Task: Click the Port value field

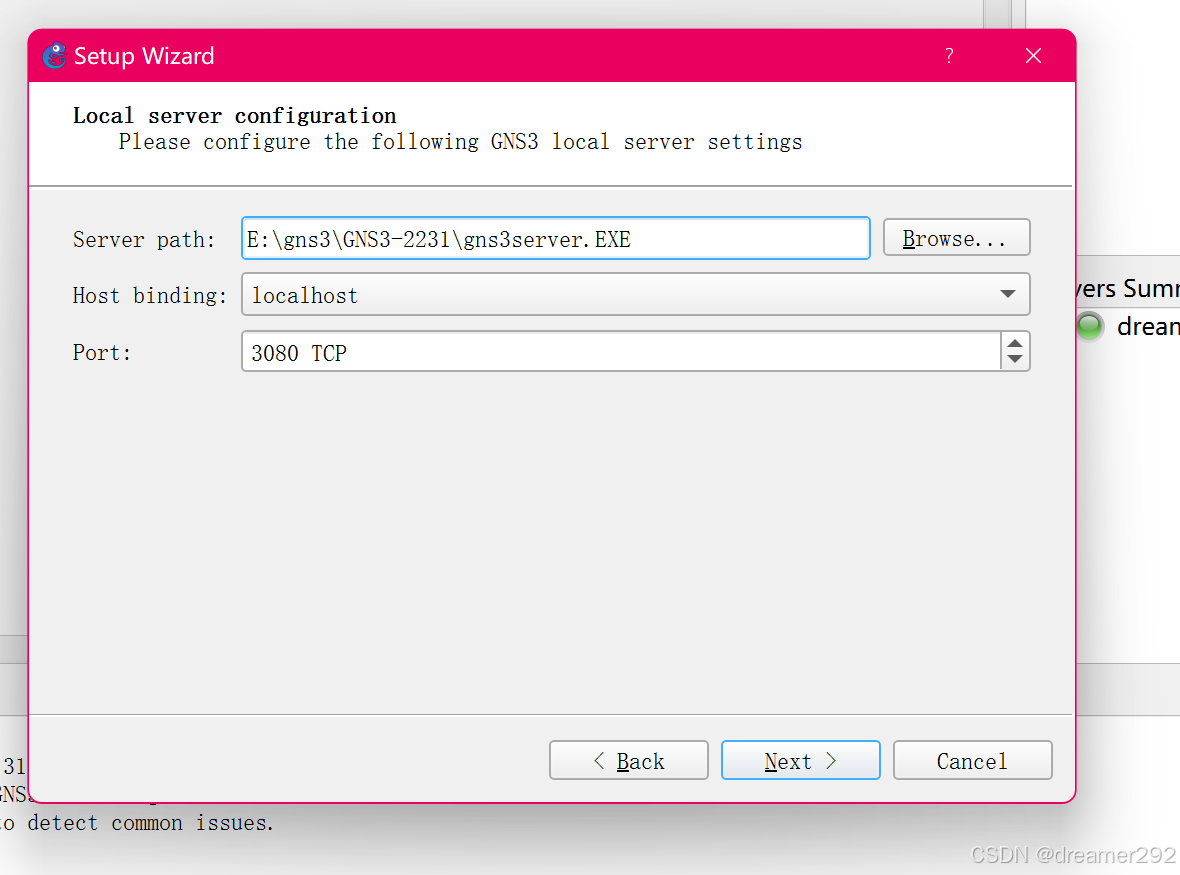Action: point(621,351)
